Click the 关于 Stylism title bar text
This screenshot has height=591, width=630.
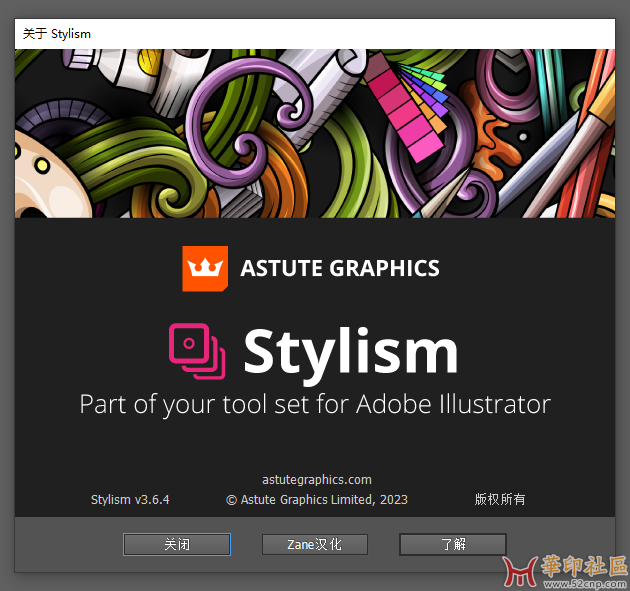click(x=57, y=34)
